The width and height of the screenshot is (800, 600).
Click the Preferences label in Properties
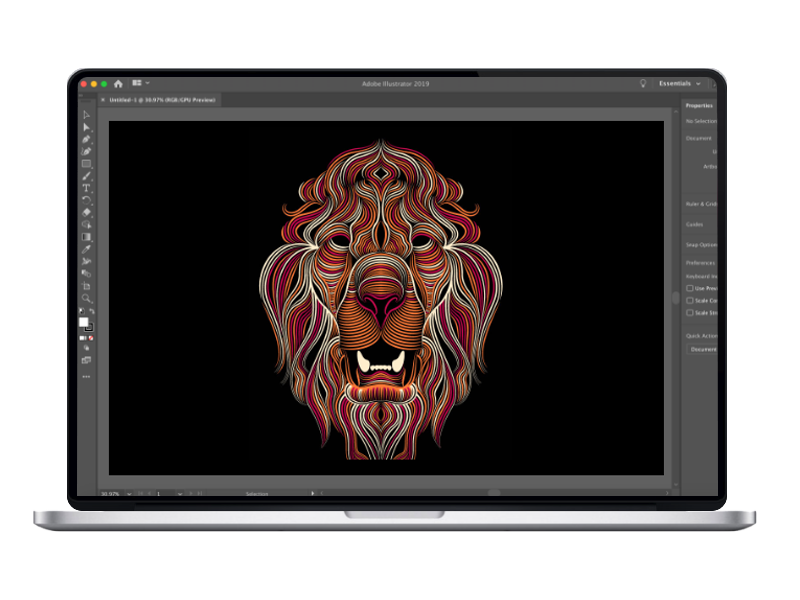pyautogui.click(x=701, y=263)
